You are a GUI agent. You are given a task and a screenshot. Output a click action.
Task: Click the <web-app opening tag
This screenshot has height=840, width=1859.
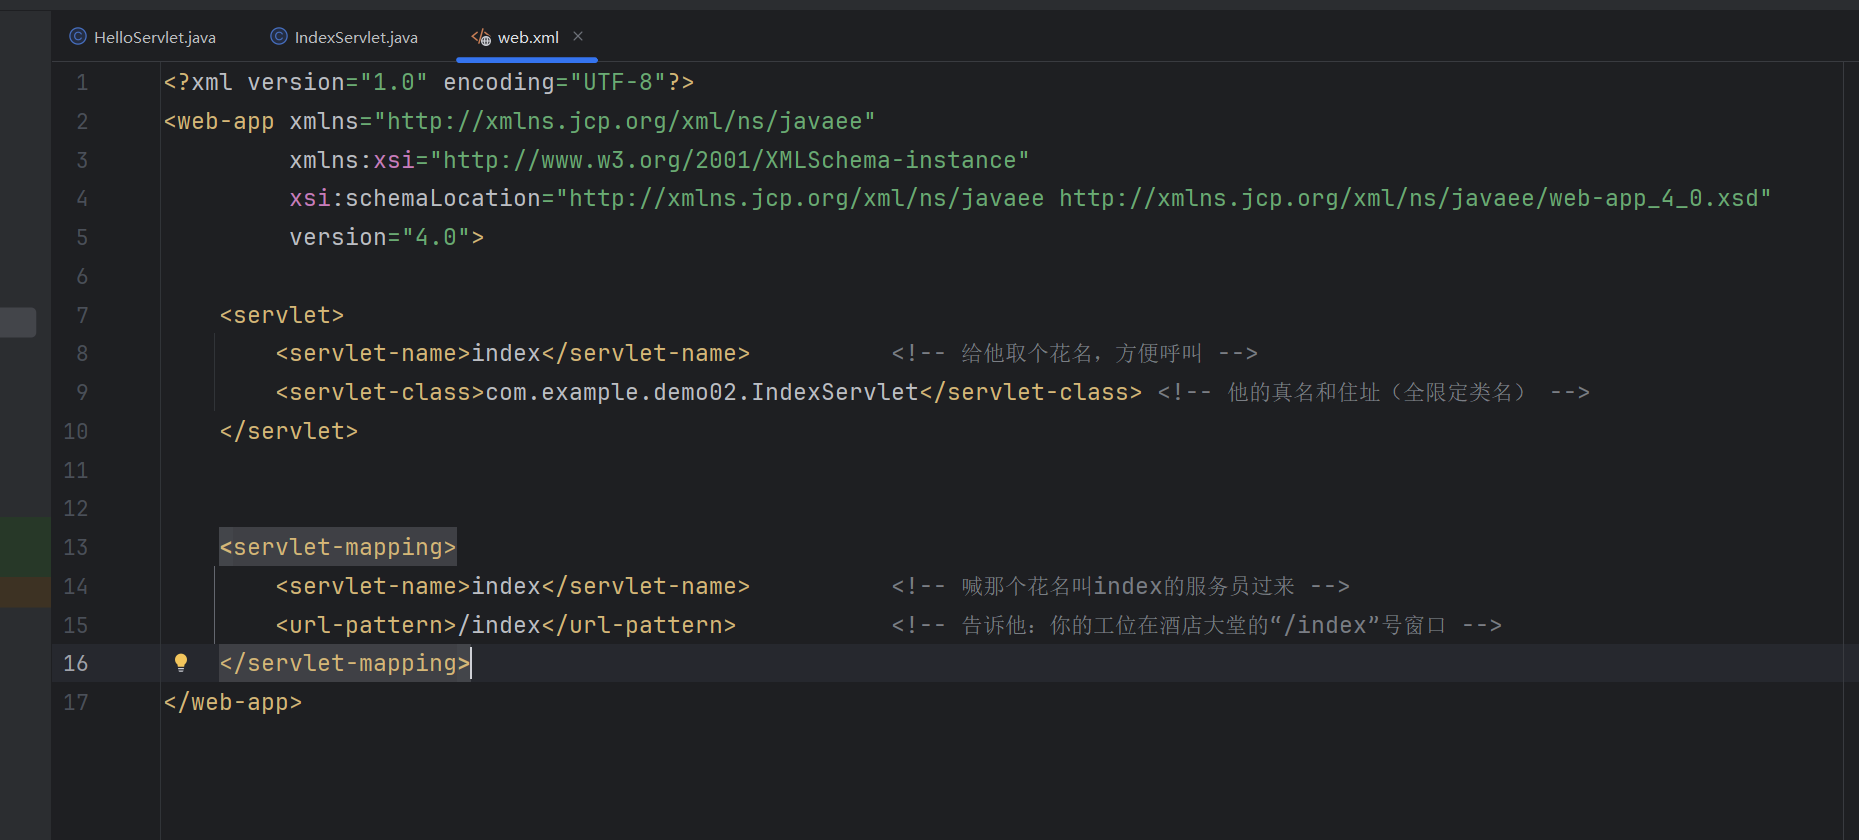[x=219, y=121]
